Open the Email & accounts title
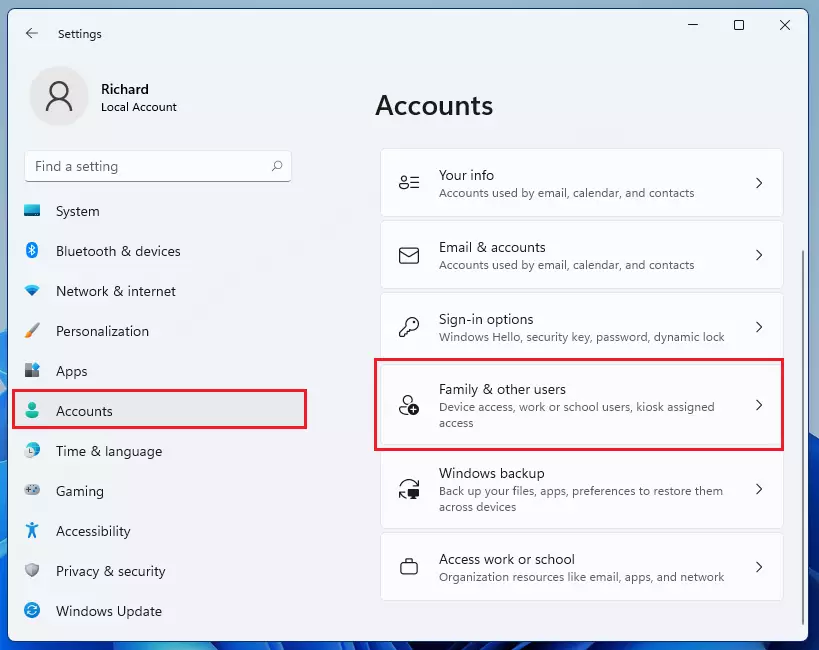Viewport: 819px width, 650px height. (x=492, y=247)
